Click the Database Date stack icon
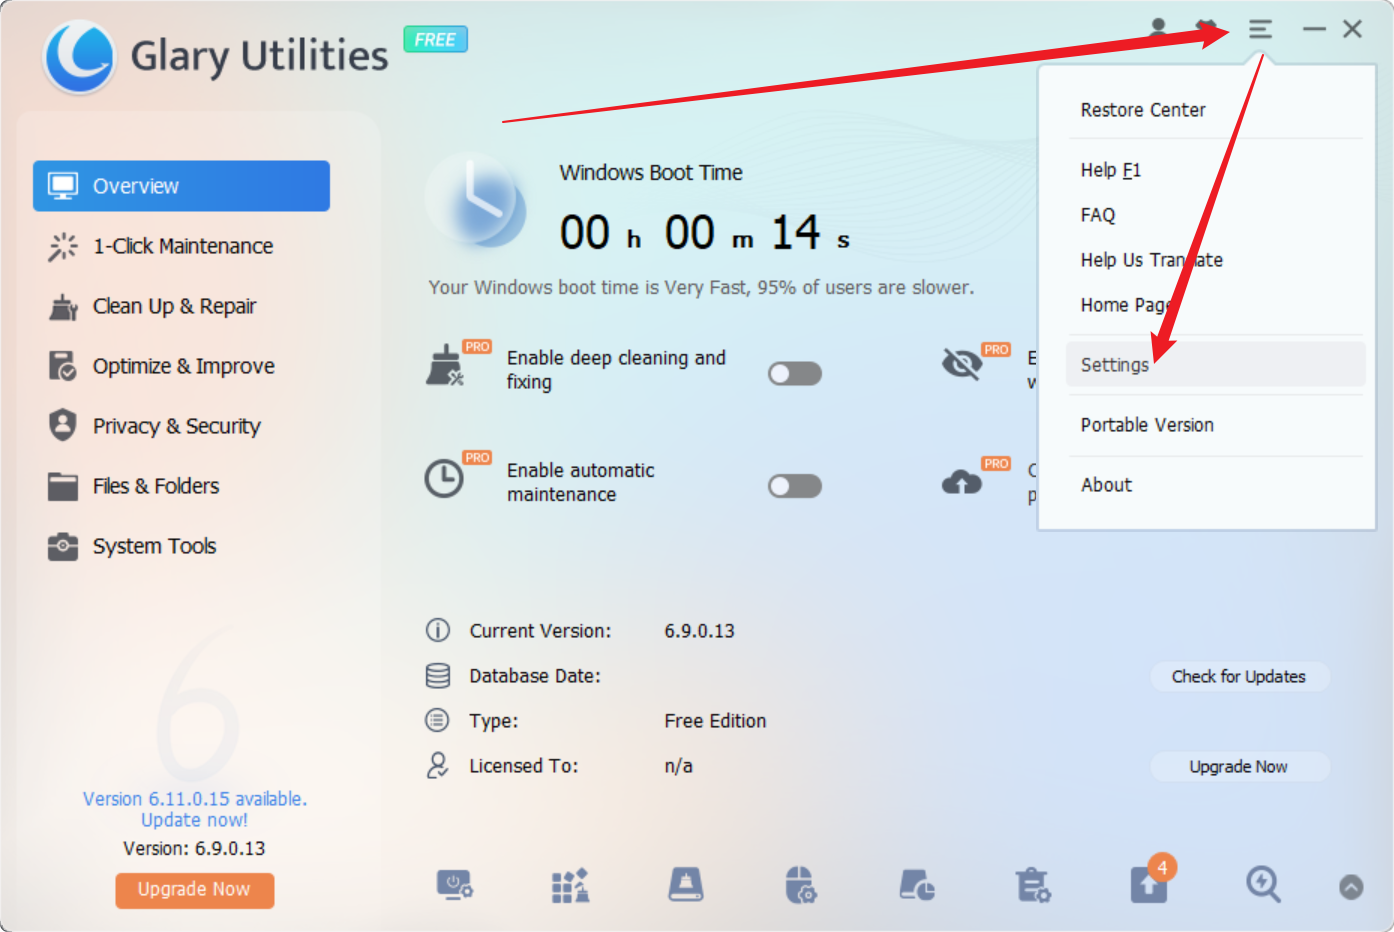This screenshot has width=1394, height=932. pyautogui.click(x=437, y=676)
